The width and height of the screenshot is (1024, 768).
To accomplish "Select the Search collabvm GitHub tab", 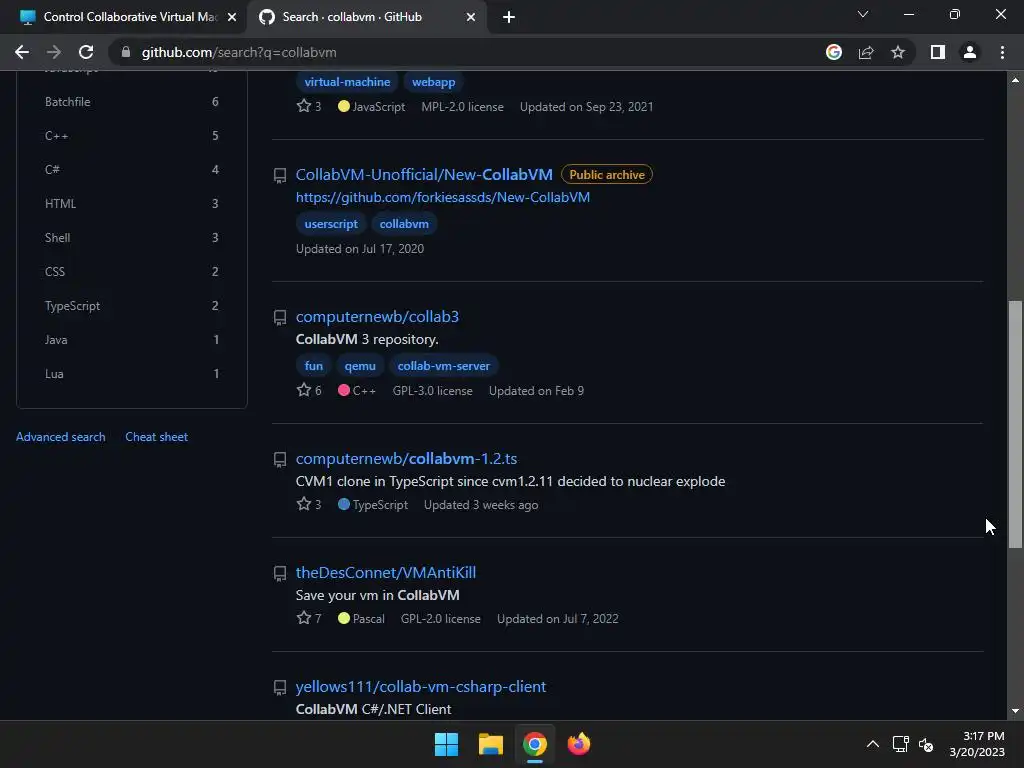I will point(367,17).
